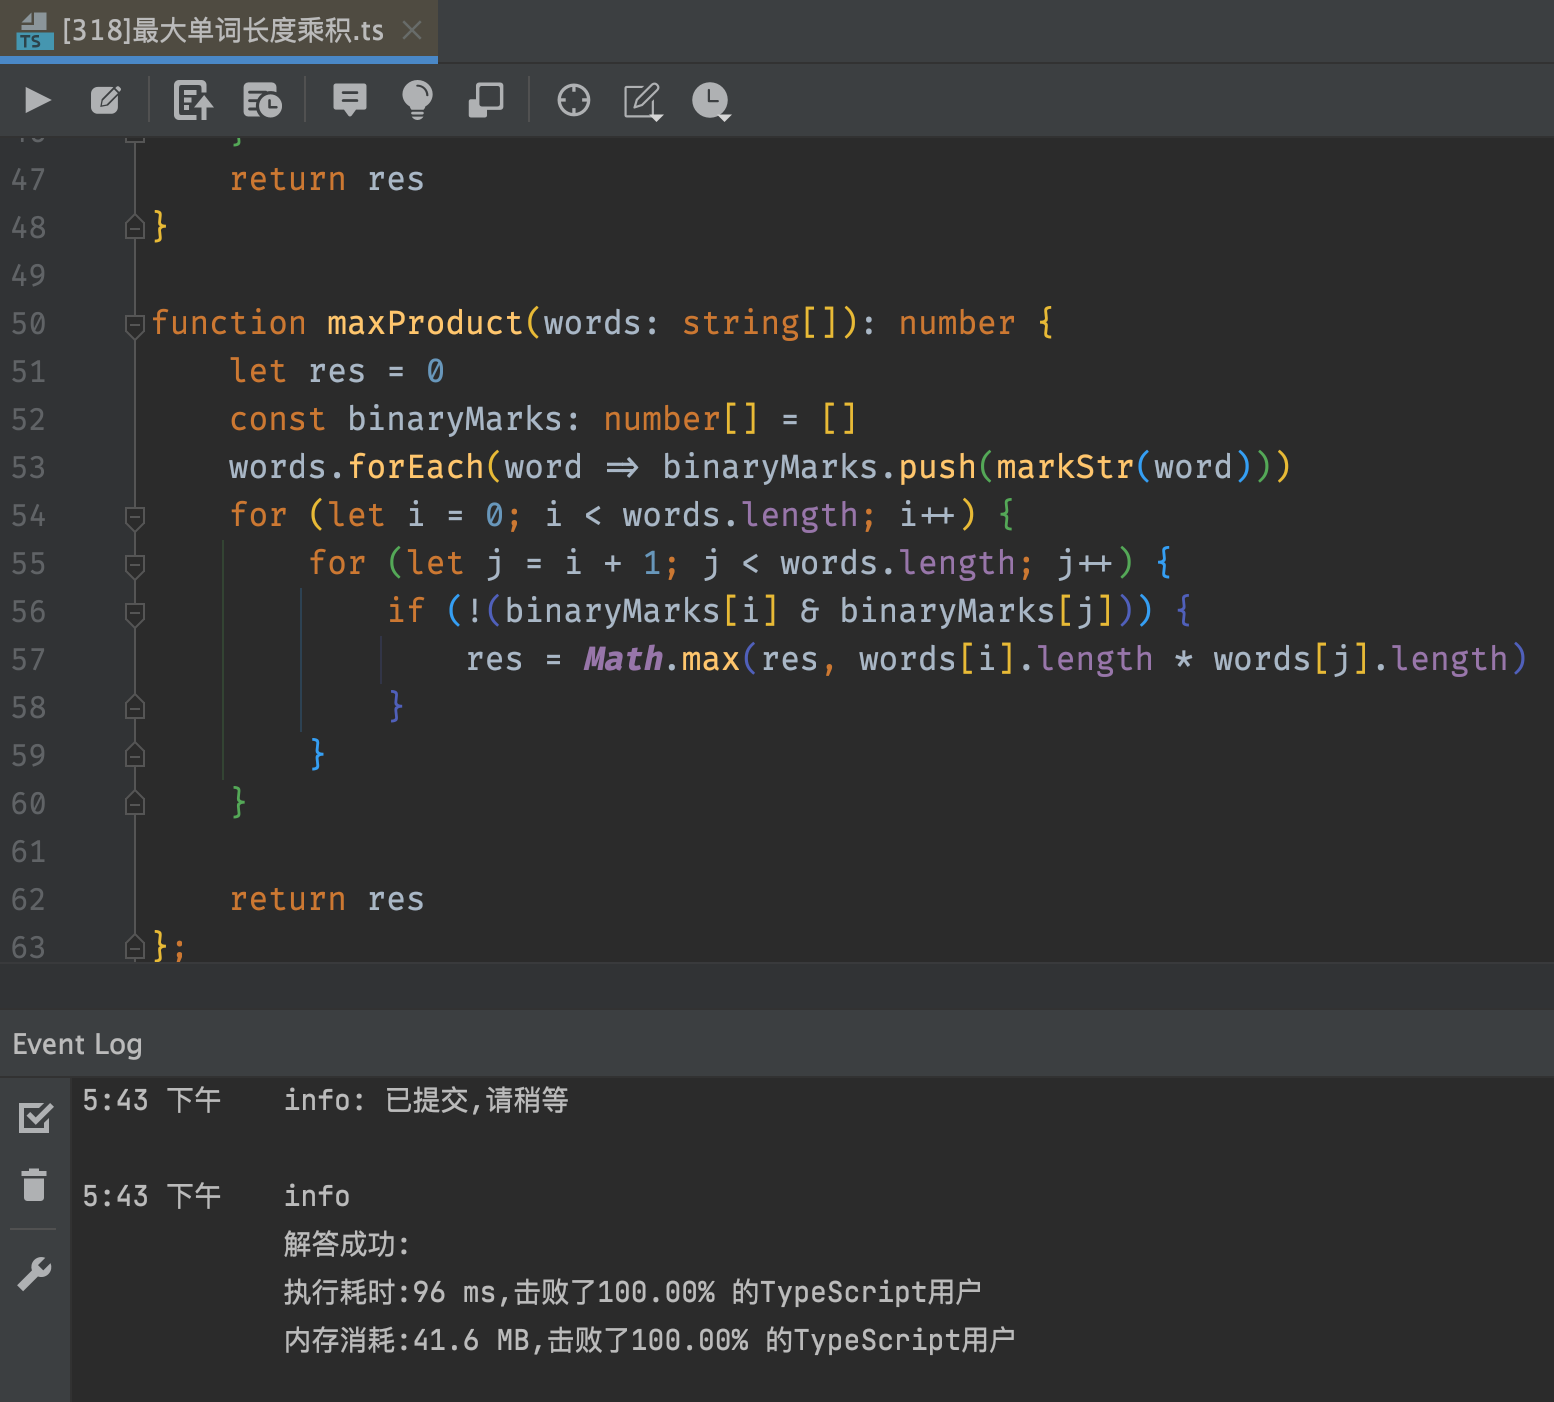This screenshot has width=1554, height=1402.
Task: Click the '已提交,请稍等' log message
Action: pyautogui.click(x=477, y=1100)
